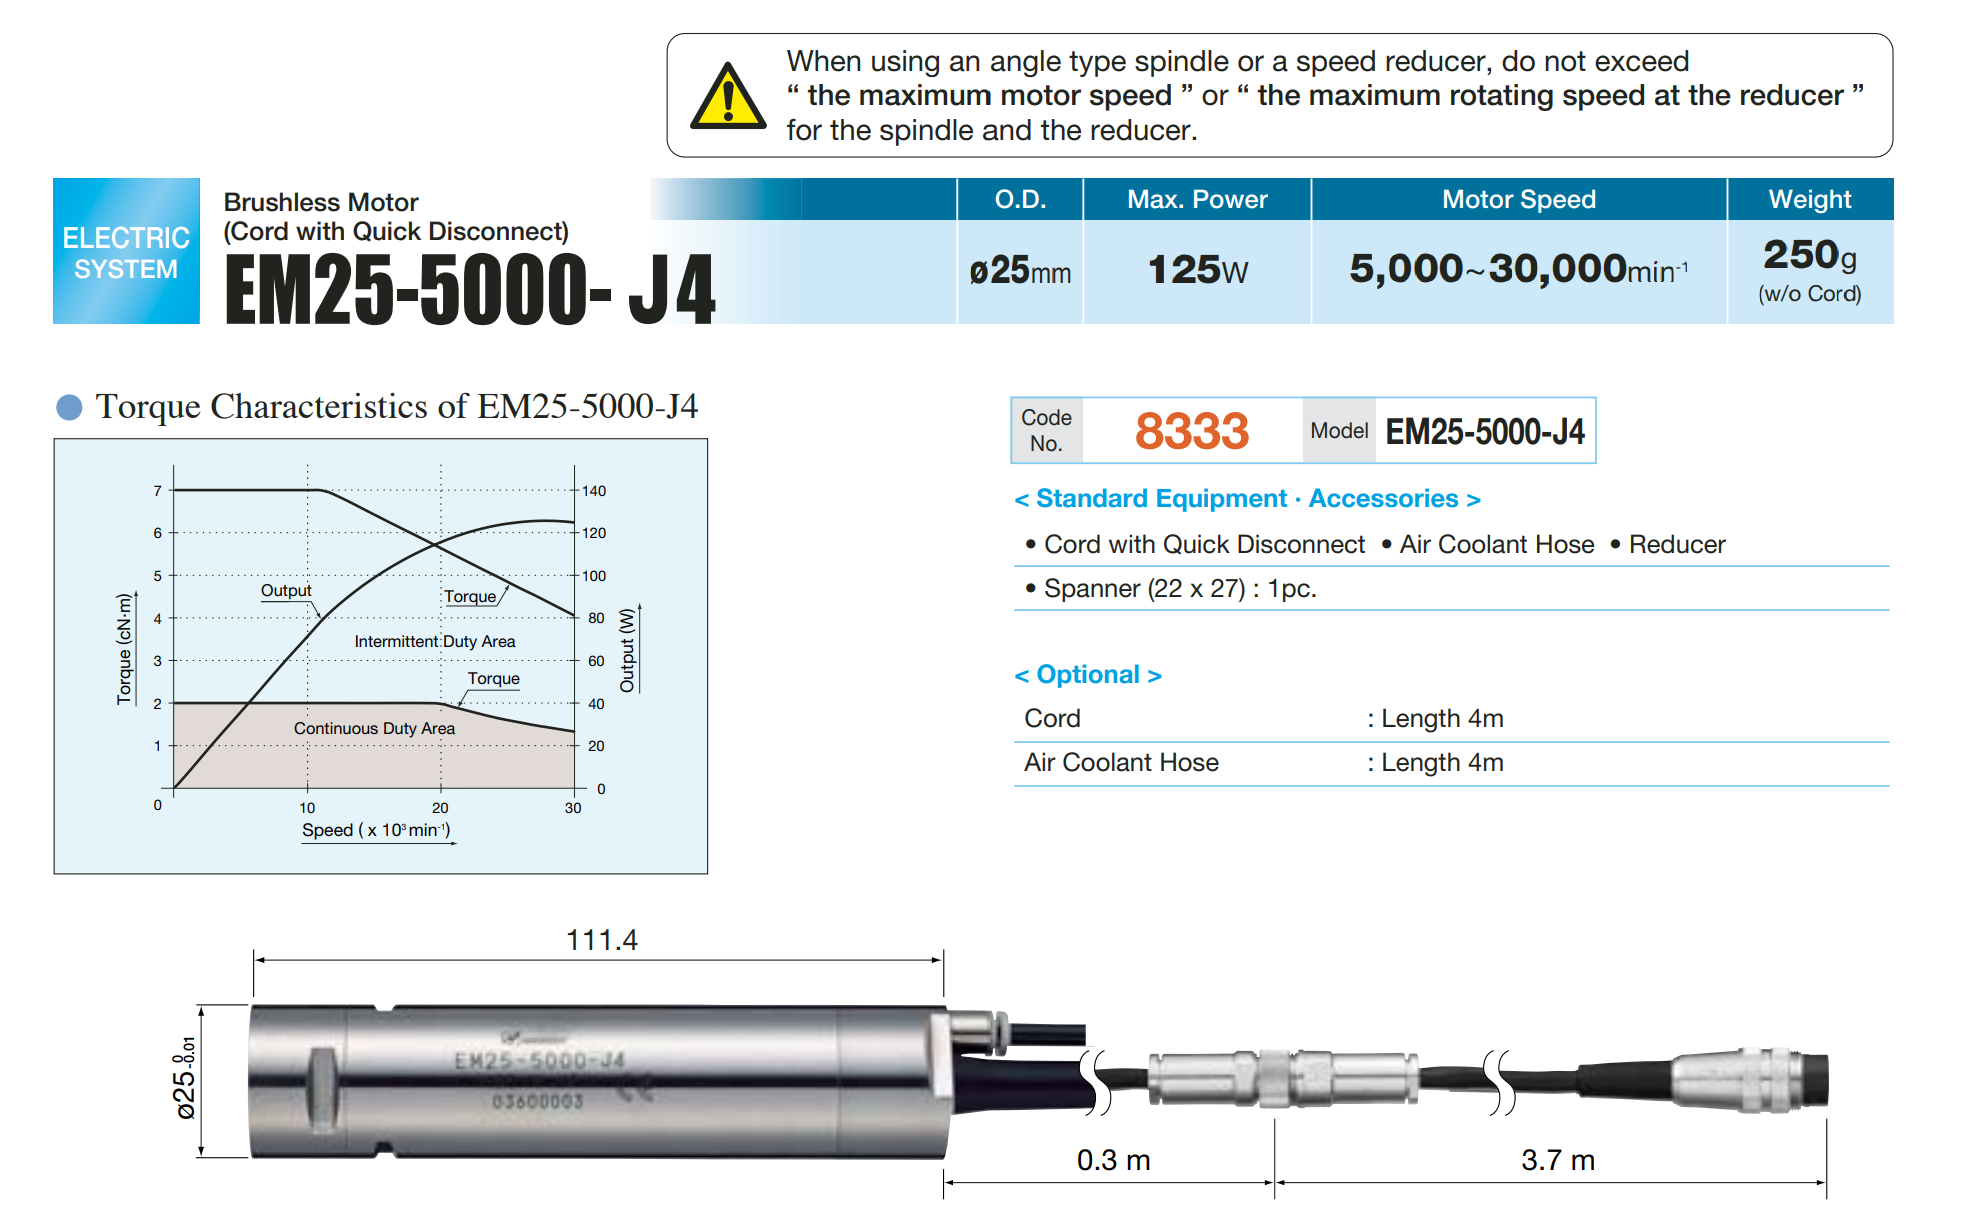Click the yellow warning triangle icon
The image size is (1970, 1232).
point(728,97)
